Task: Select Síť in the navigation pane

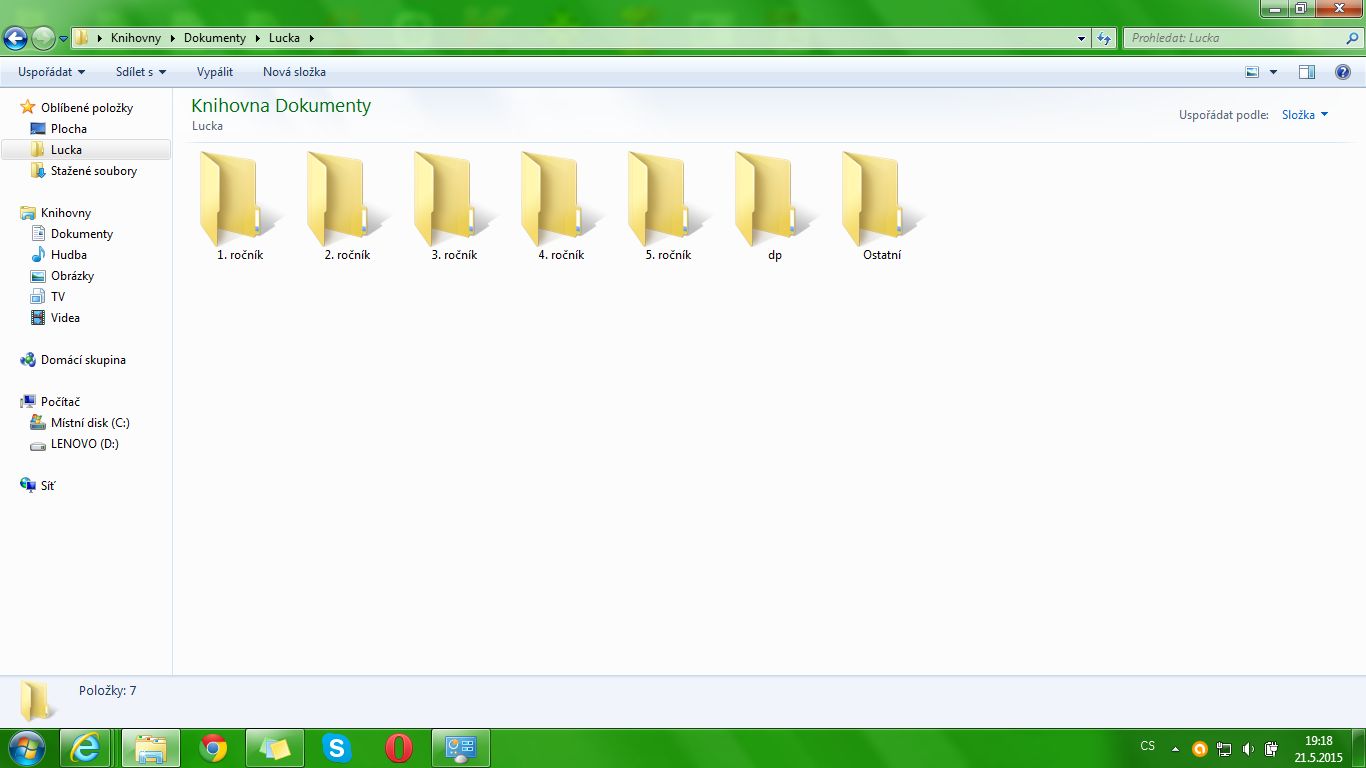Action: [x=48, y=485]
